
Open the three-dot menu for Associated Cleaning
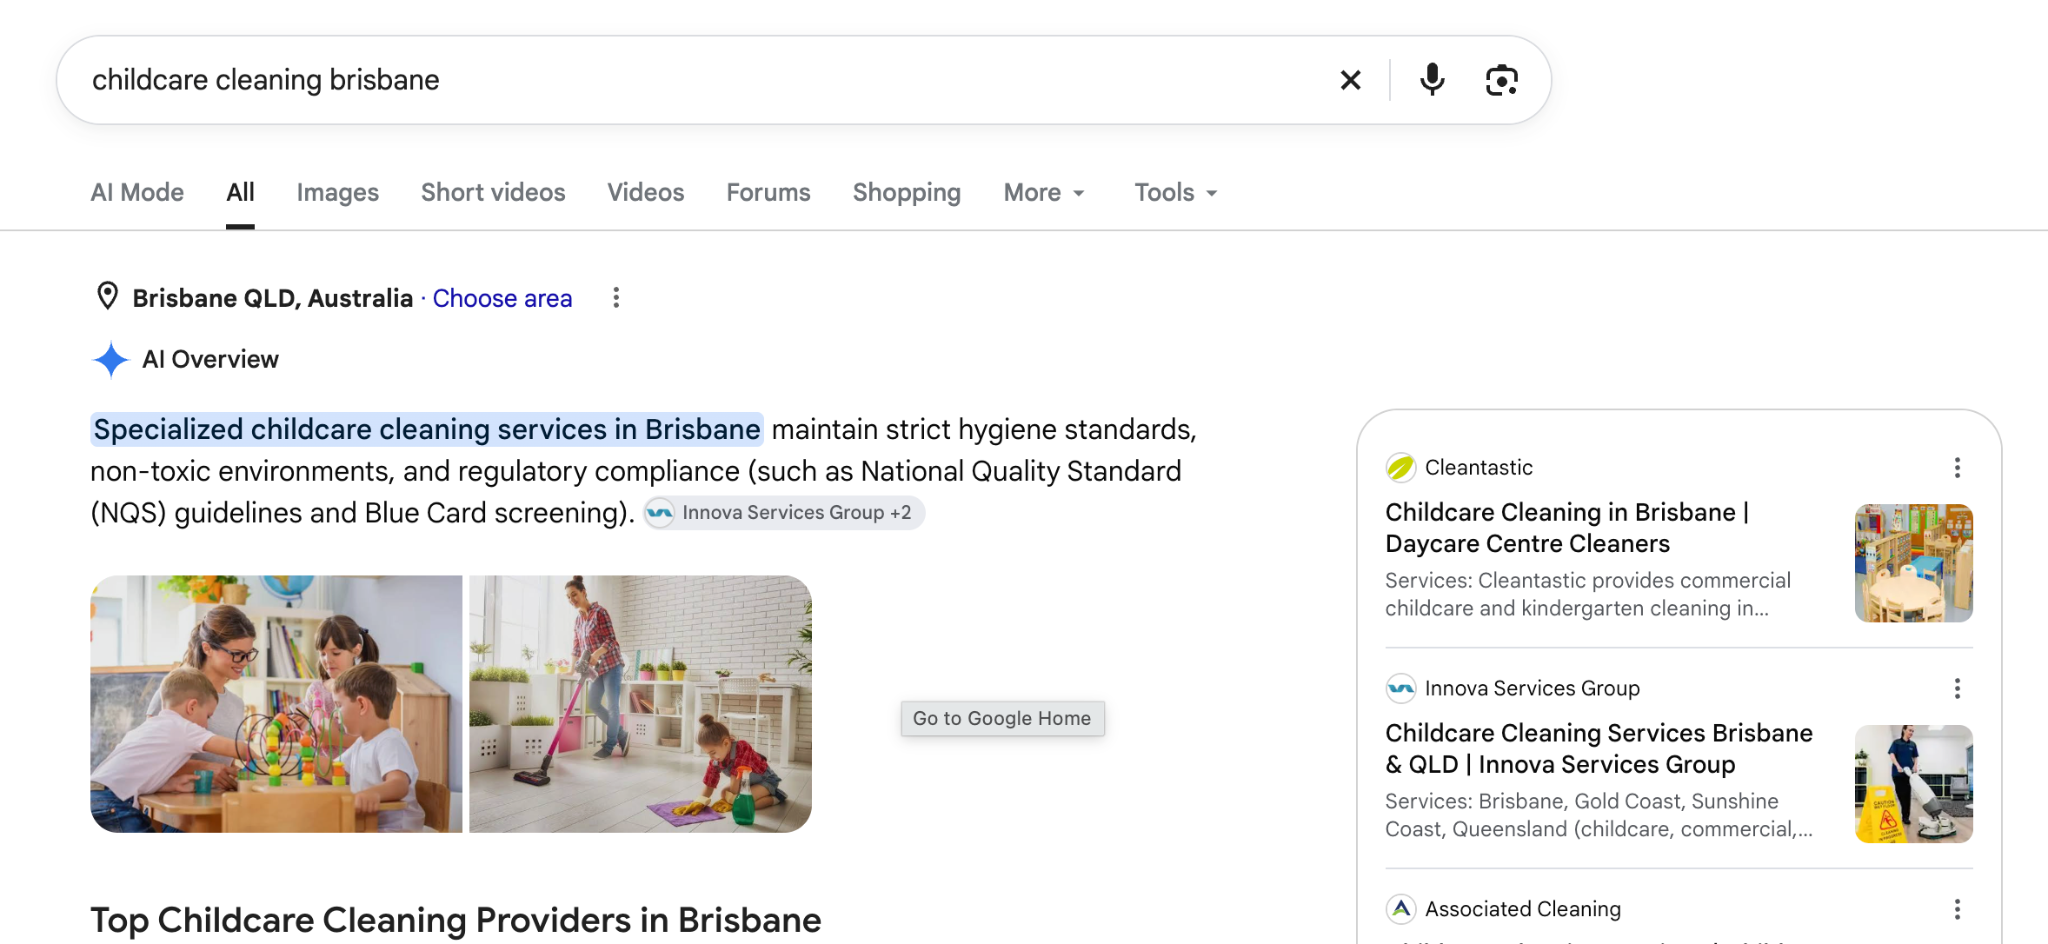[x=1957, y=910]
